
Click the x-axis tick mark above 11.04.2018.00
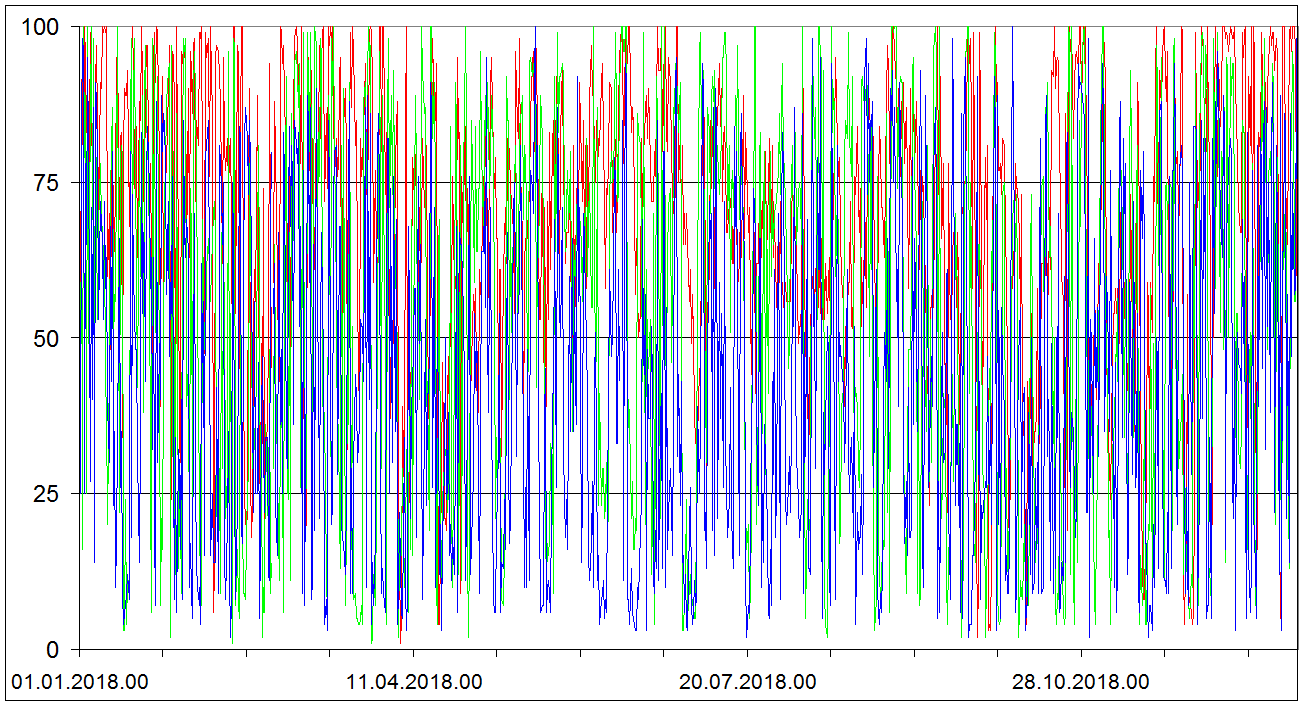click(413, 654)
